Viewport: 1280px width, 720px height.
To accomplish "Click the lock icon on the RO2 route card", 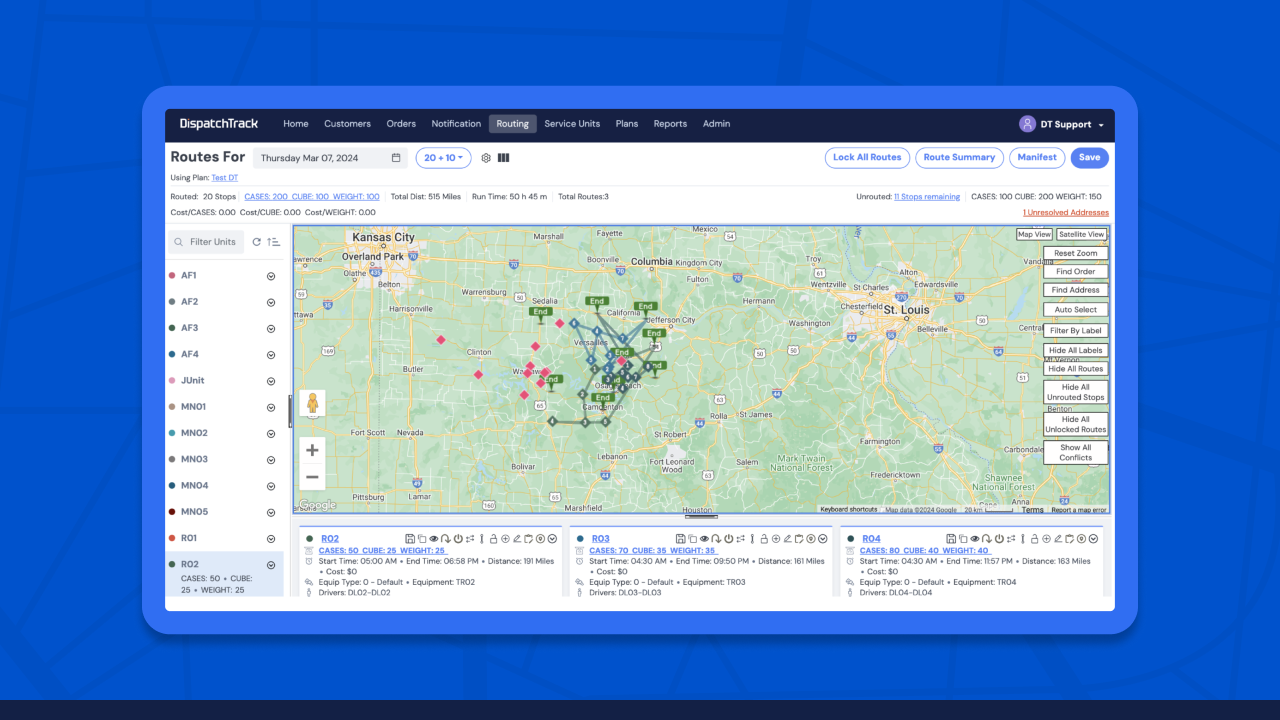I will coord(494,538).
